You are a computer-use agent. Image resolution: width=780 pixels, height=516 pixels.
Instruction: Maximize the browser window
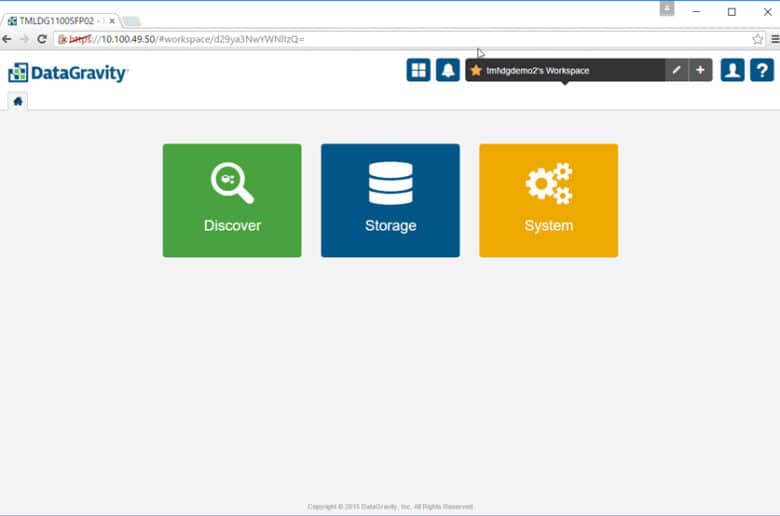(731, 11)
